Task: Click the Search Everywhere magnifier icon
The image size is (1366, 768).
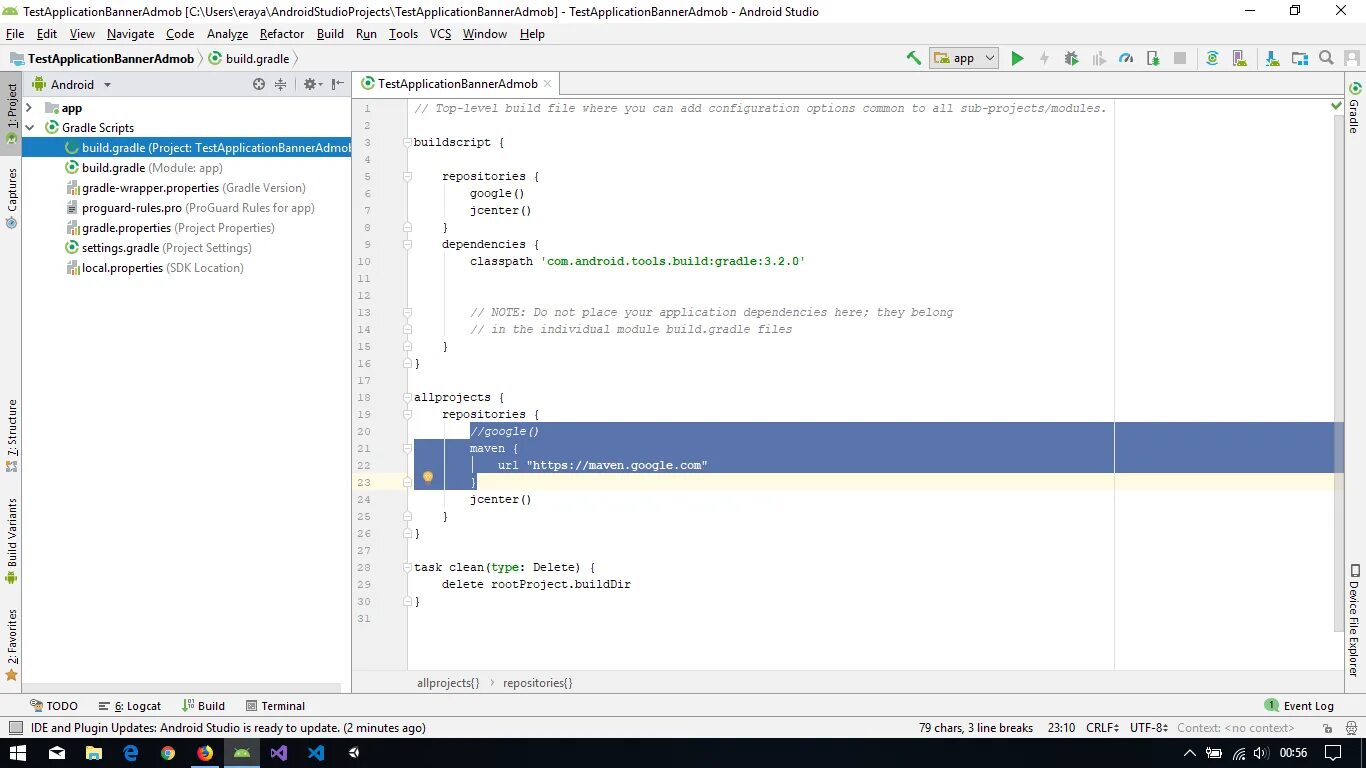Action: tap(1326, 58)
